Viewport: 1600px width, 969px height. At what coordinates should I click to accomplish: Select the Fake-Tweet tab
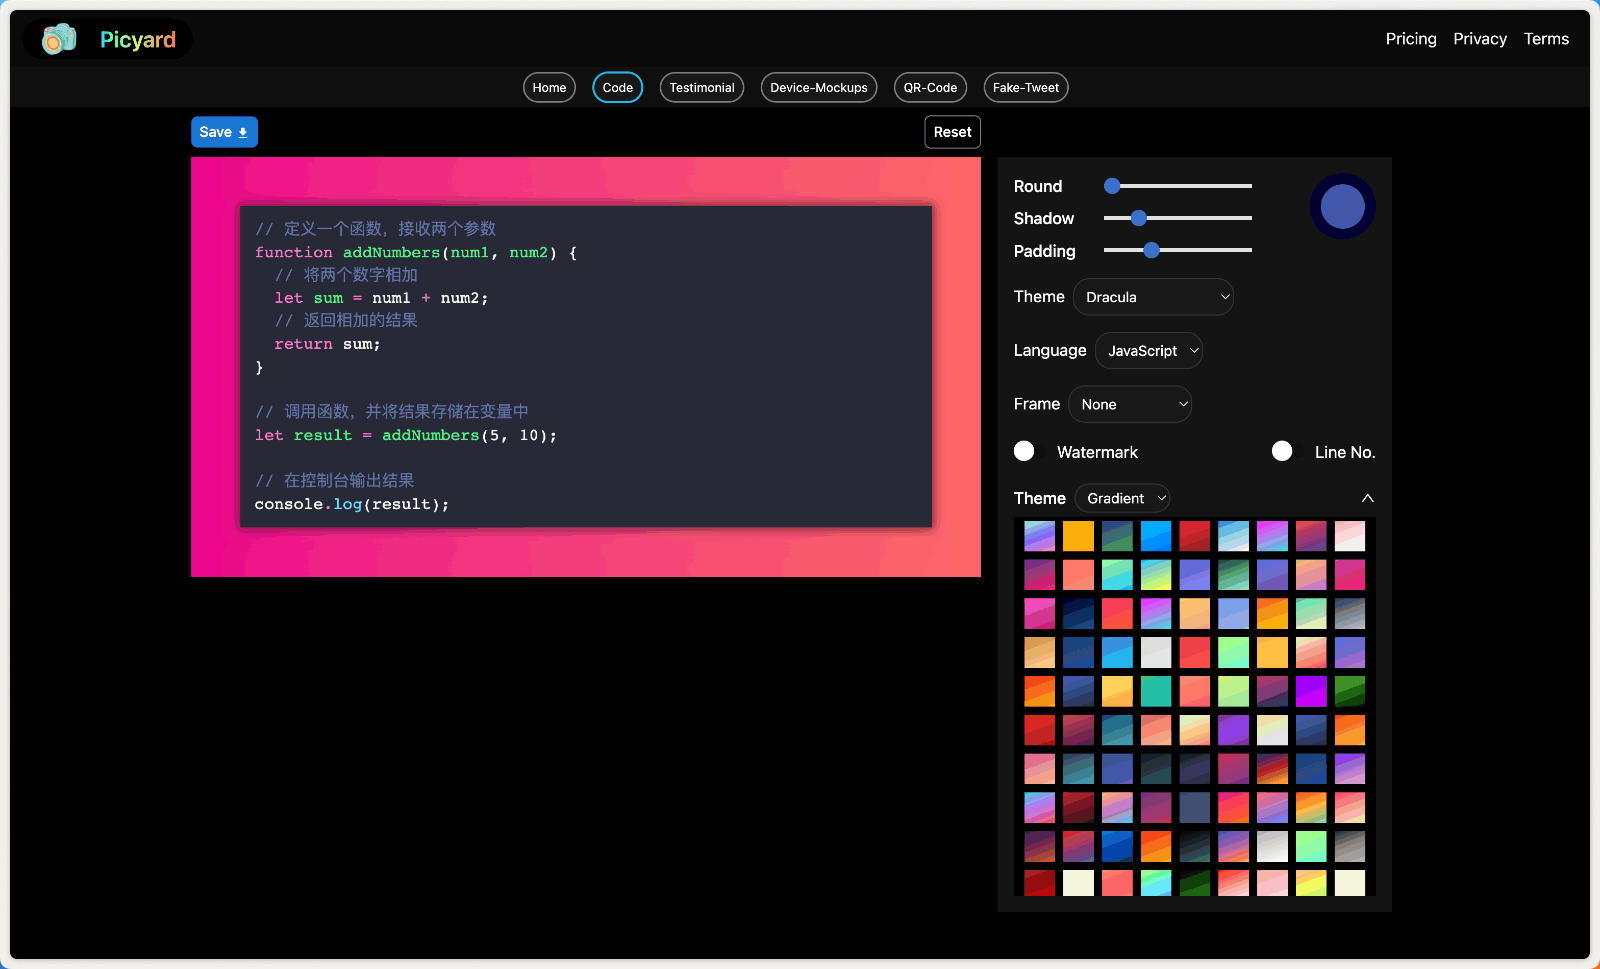pos(1025,88)
